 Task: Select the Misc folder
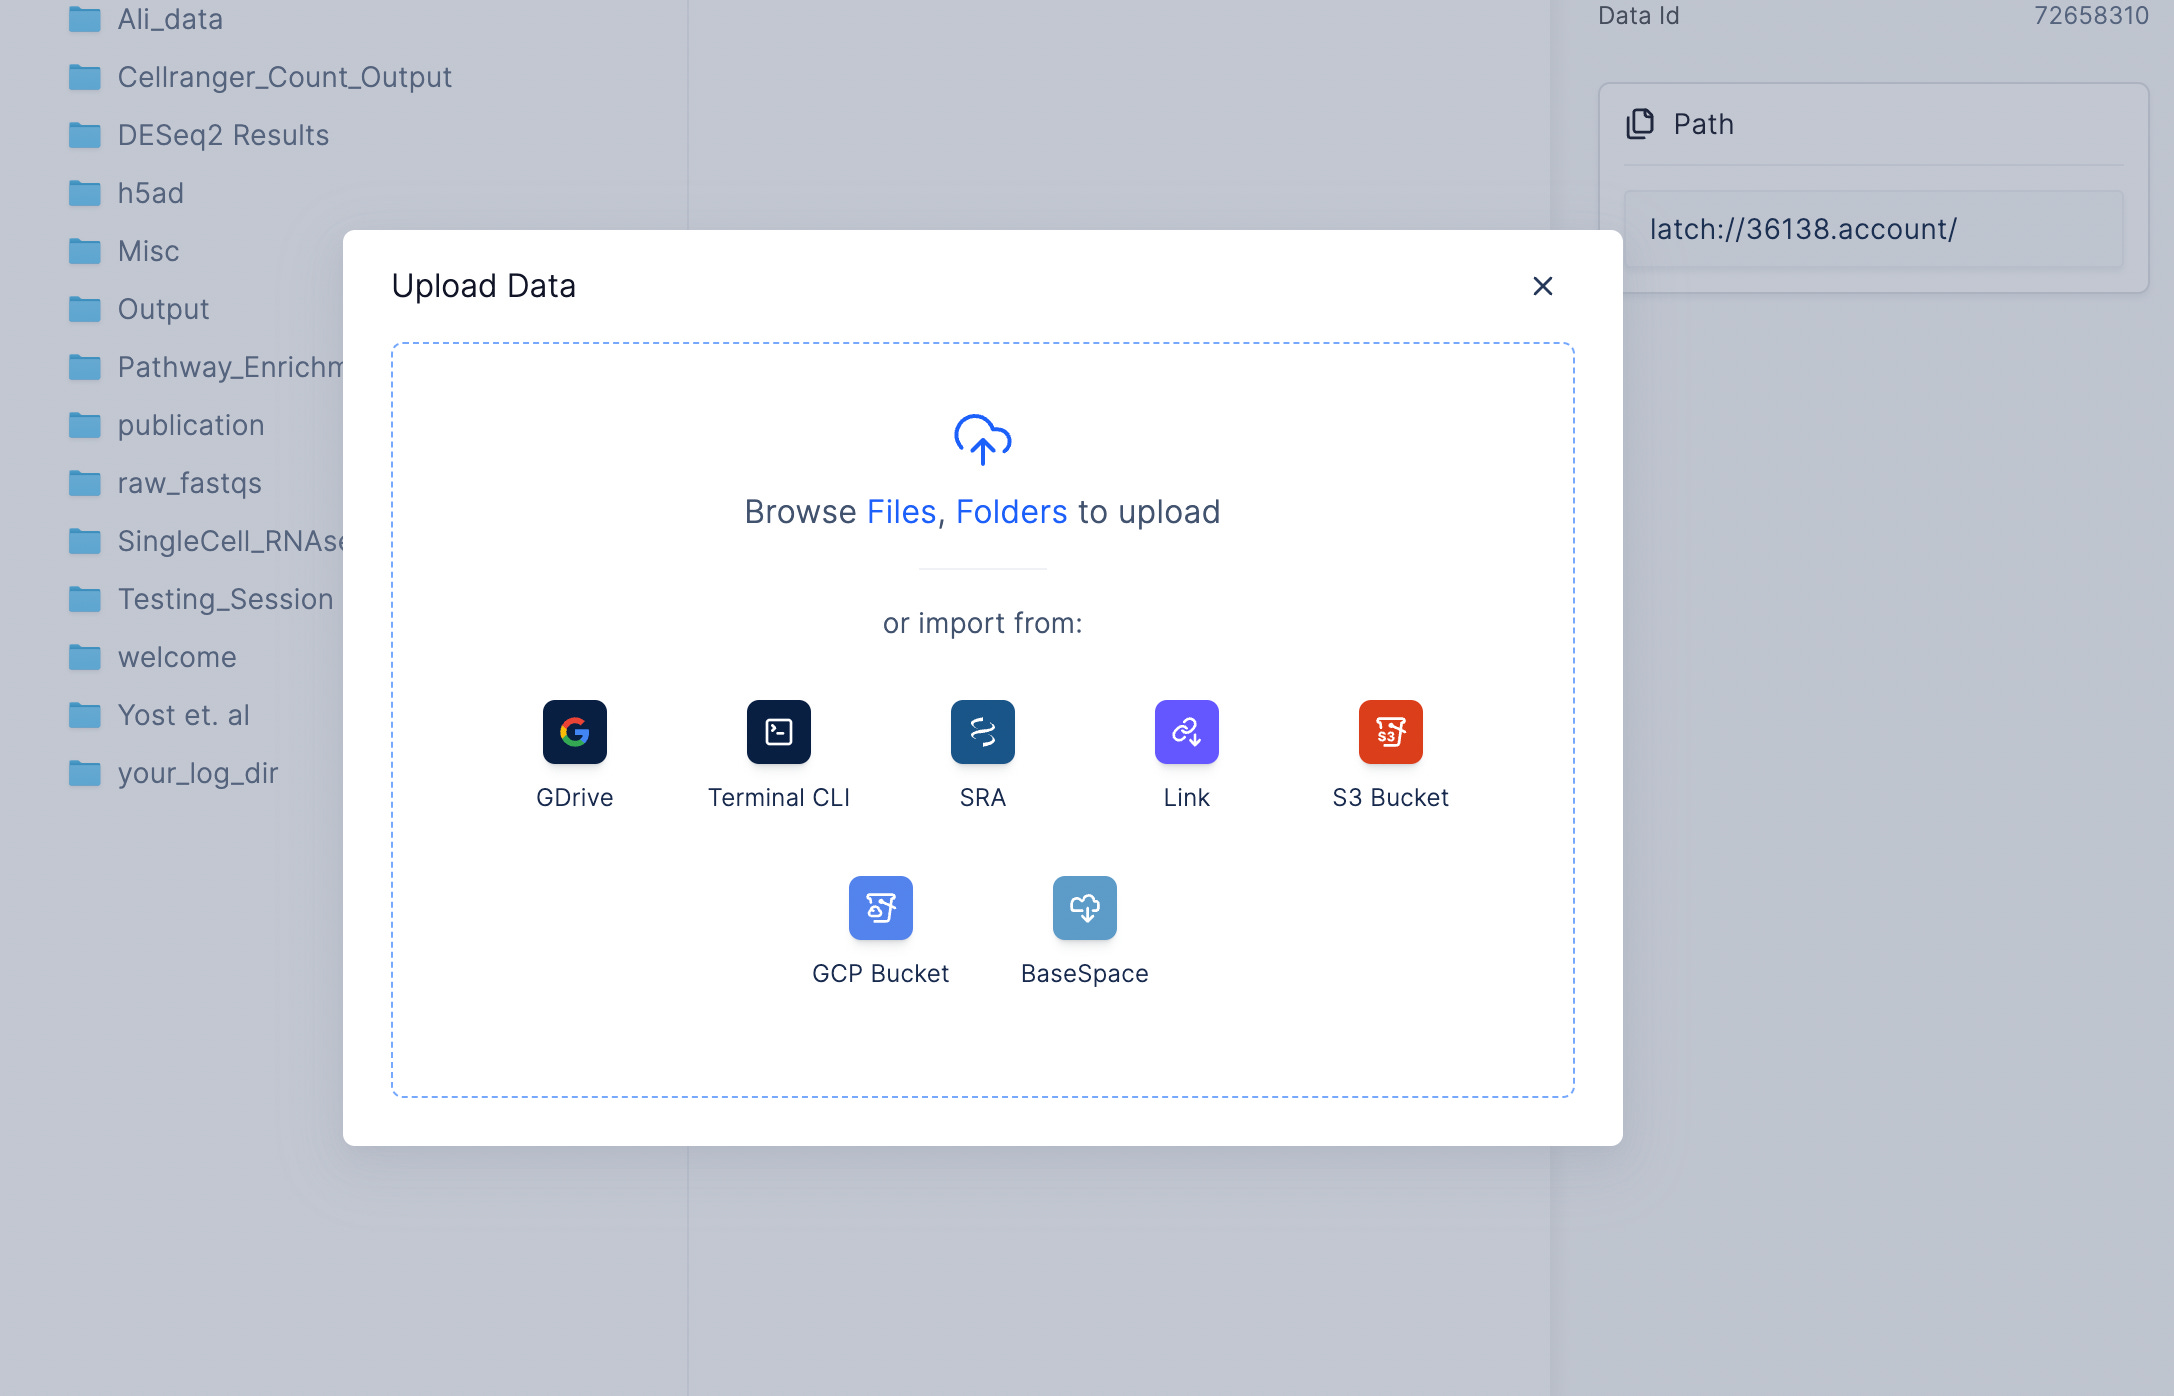pyautogui.click(x=124, y=251)
